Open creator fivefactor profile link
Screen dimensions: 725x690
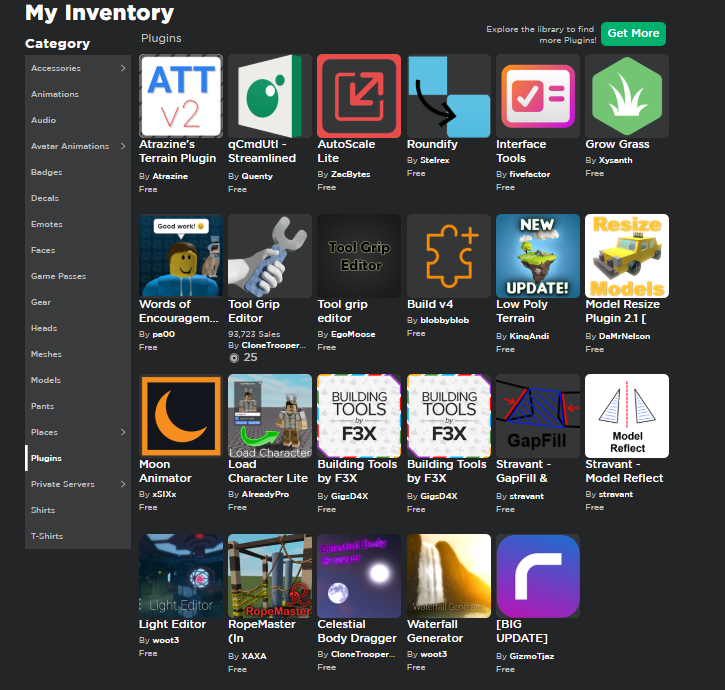pyautogui.click(x=529, y=174)
